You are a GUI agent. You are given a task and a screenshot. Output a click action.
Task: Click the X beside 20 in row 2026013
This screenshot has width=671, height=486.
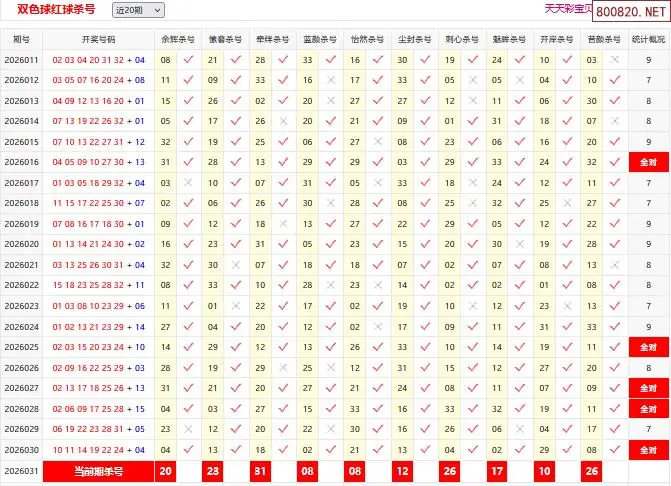click(x=331, y=101)
